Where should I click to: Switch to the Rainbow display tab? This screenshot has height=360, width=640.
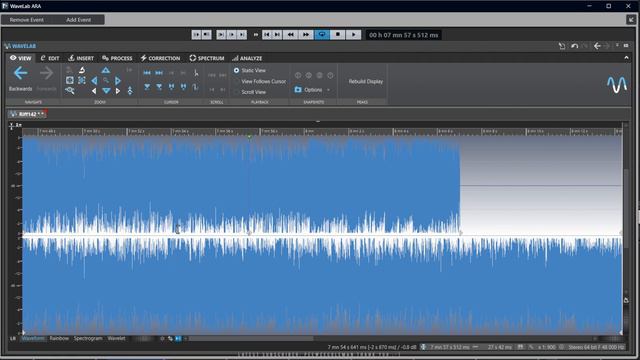pos(59,338)
